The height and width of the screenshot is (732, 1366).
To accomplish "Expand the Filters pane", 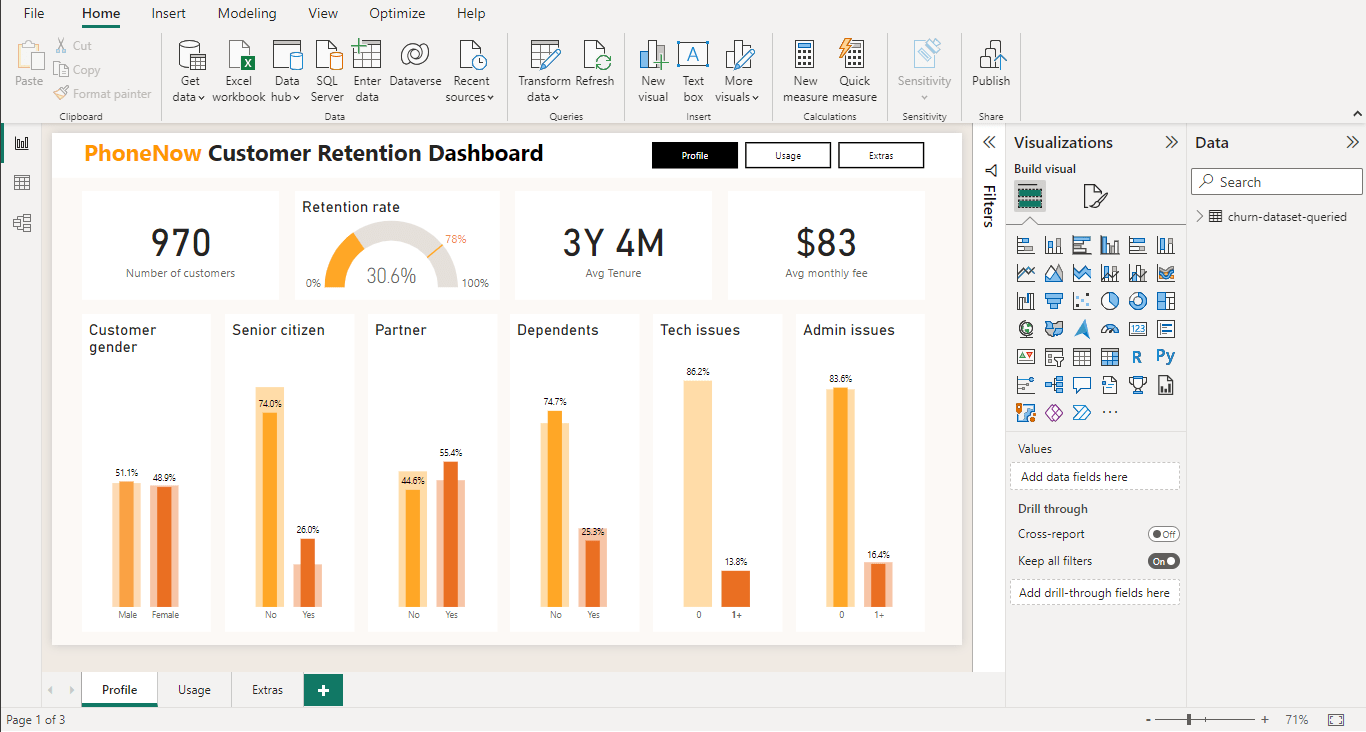I will pyautogui.click(x=989, y=142).
